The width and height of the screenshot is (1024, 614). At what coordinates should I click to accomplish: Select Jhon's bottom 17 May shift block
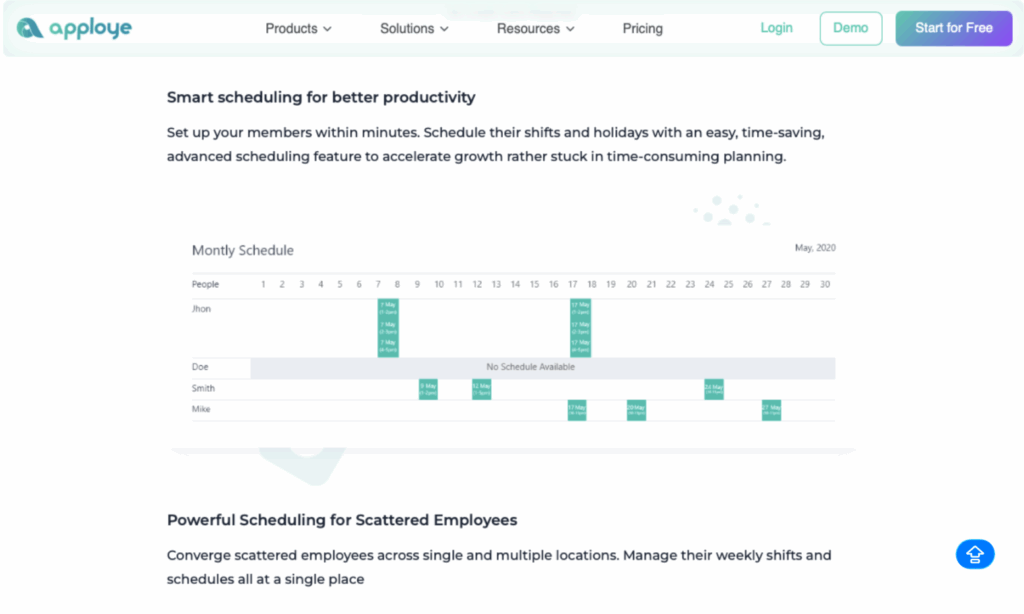point(581,347)
